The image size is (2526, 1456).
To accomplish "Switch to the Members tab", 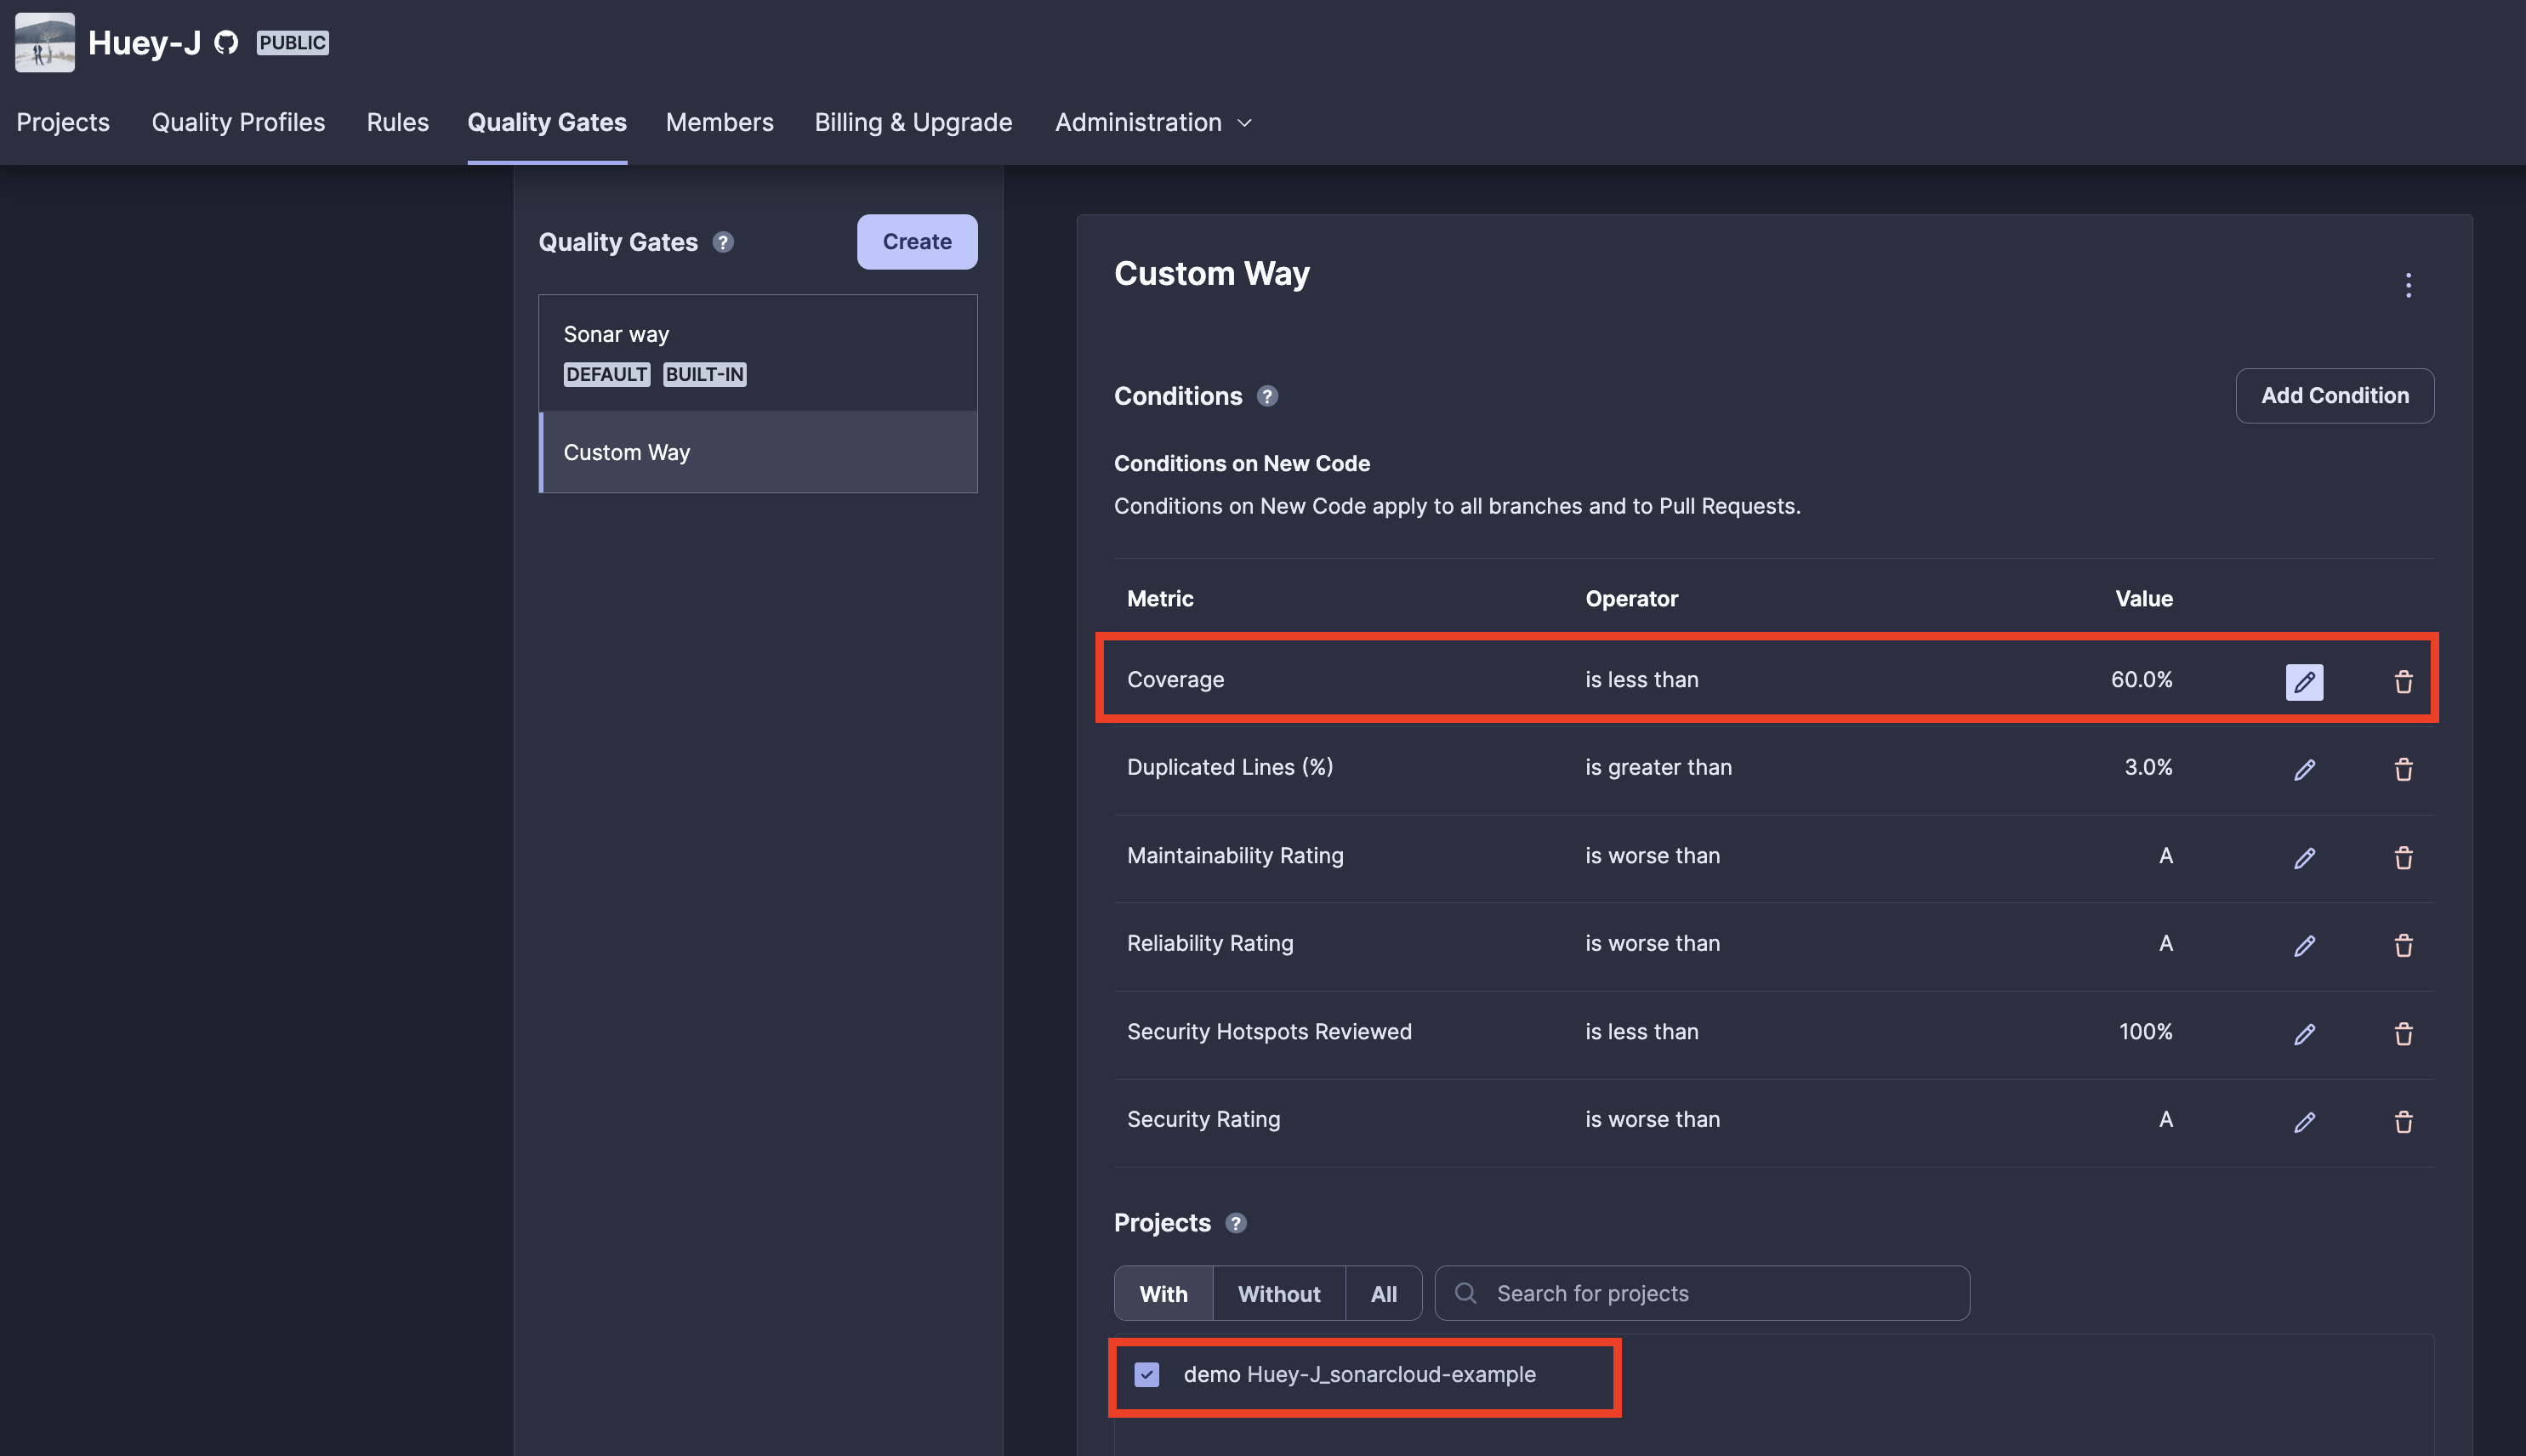I will 719,122.
